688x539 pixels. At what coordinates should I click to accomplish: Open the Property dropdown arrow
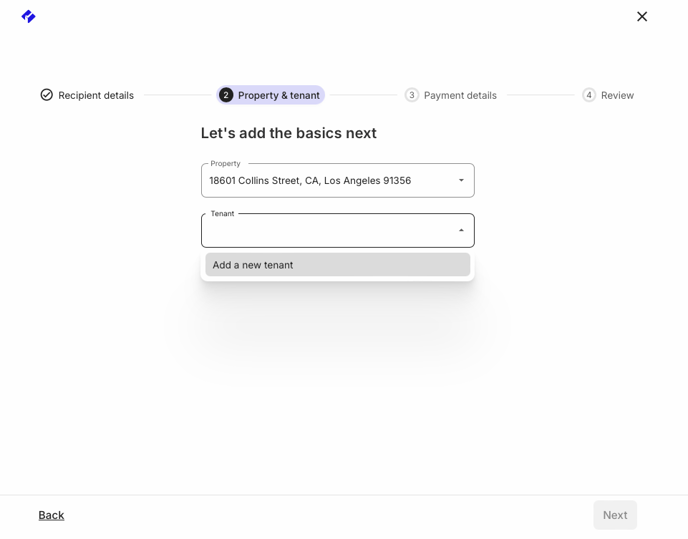(461, 180)
